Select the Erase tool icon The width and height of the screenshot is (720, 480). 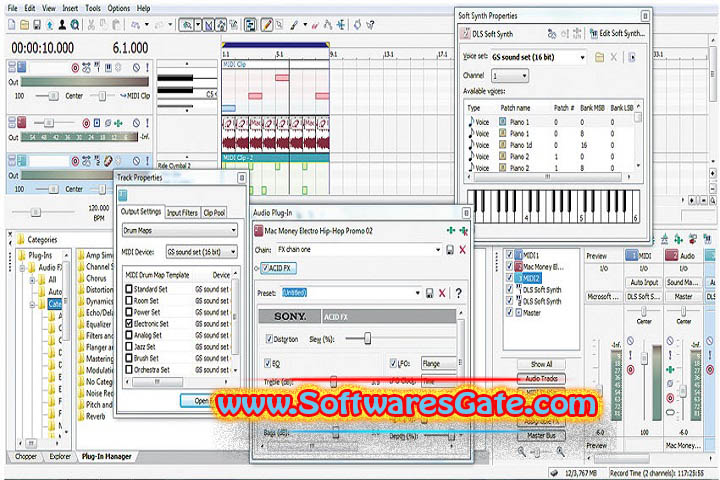pos(315,25)
